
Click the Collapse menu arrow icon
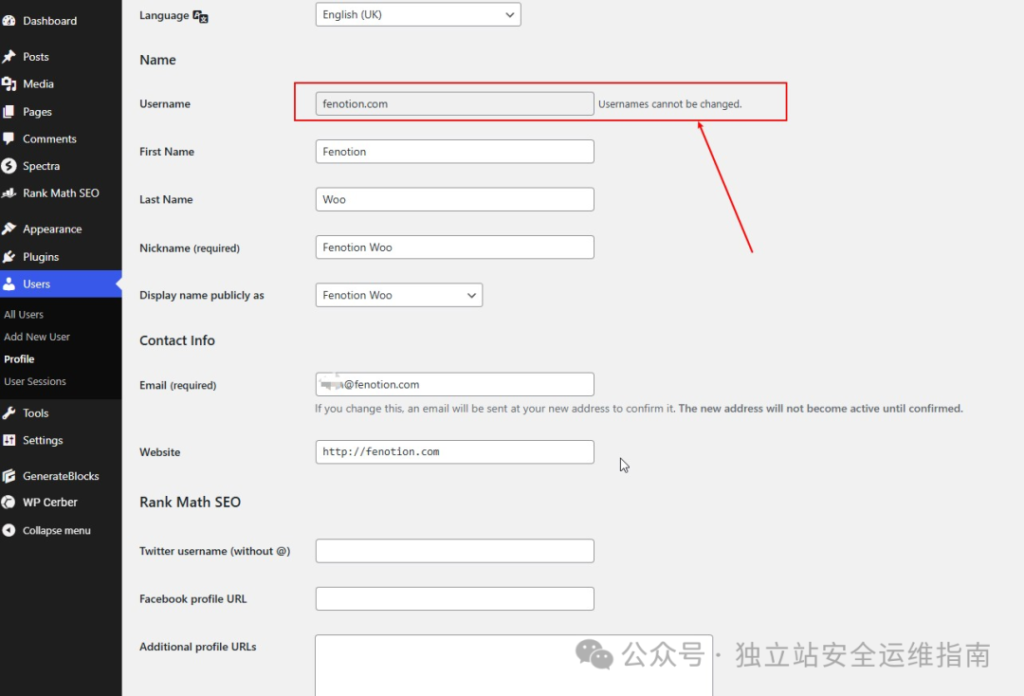(9, 530)
